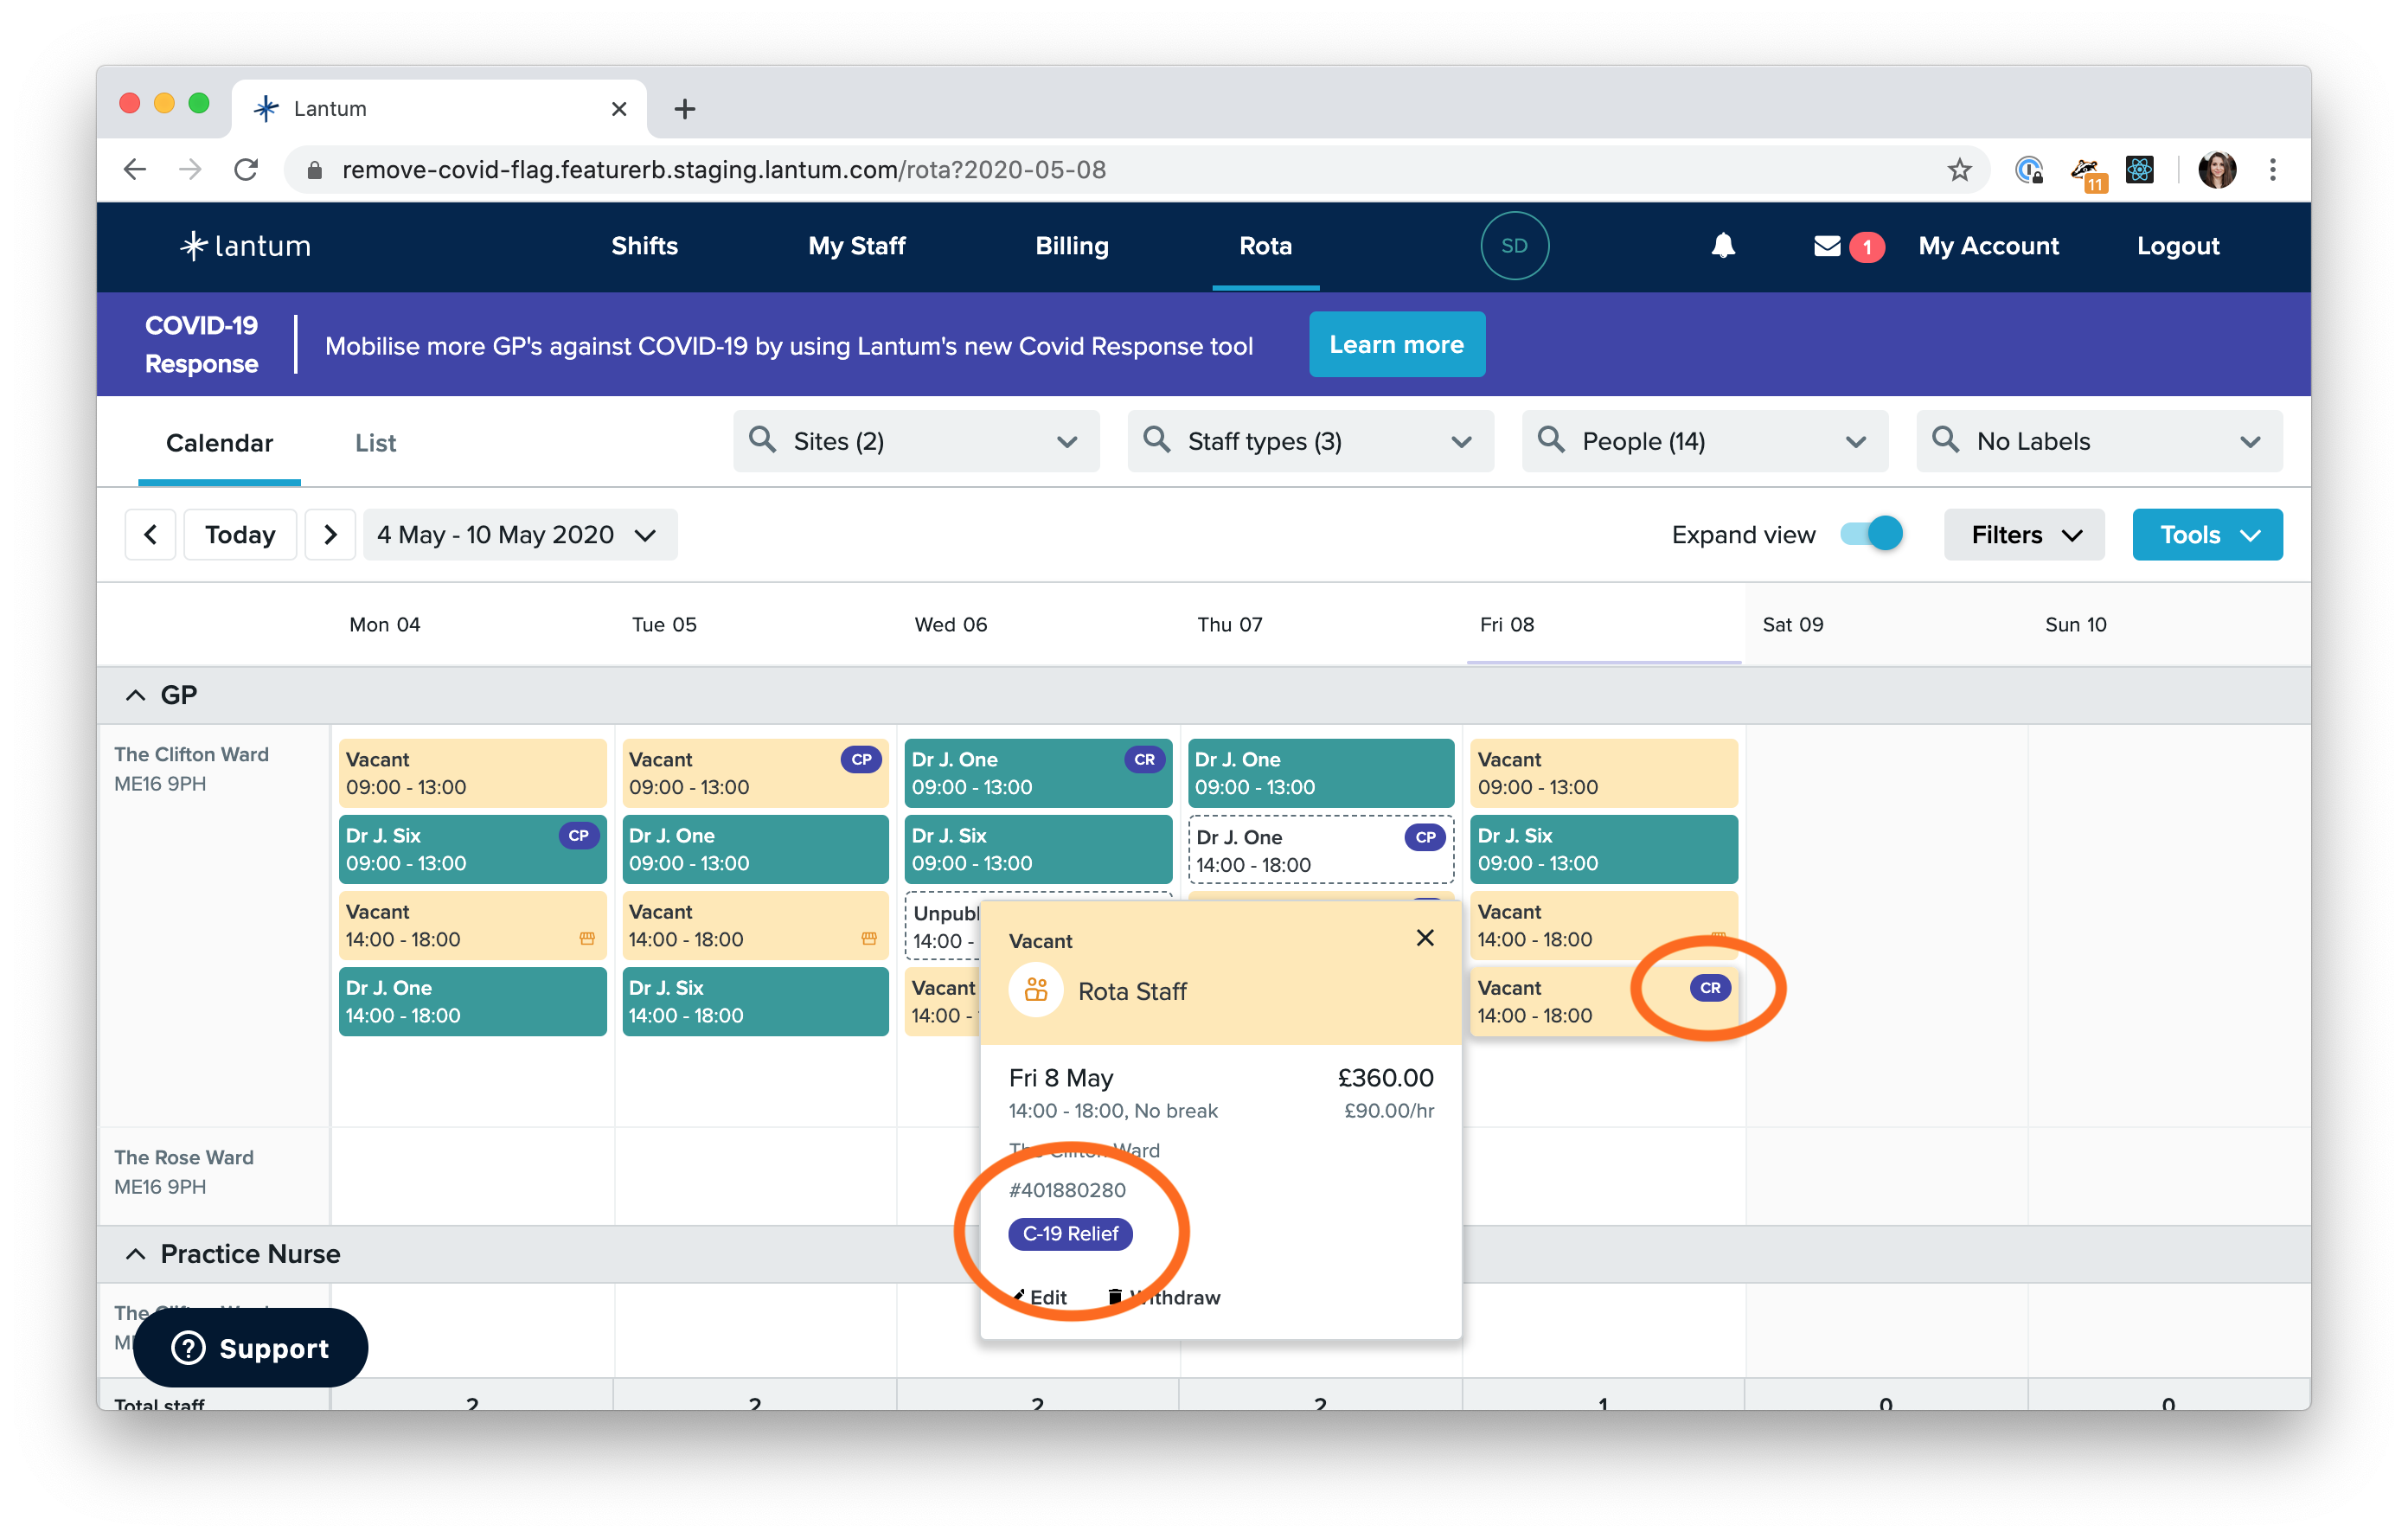
Task: Bookmark this page with the star icon
Action: click(x=1958, y=170)
